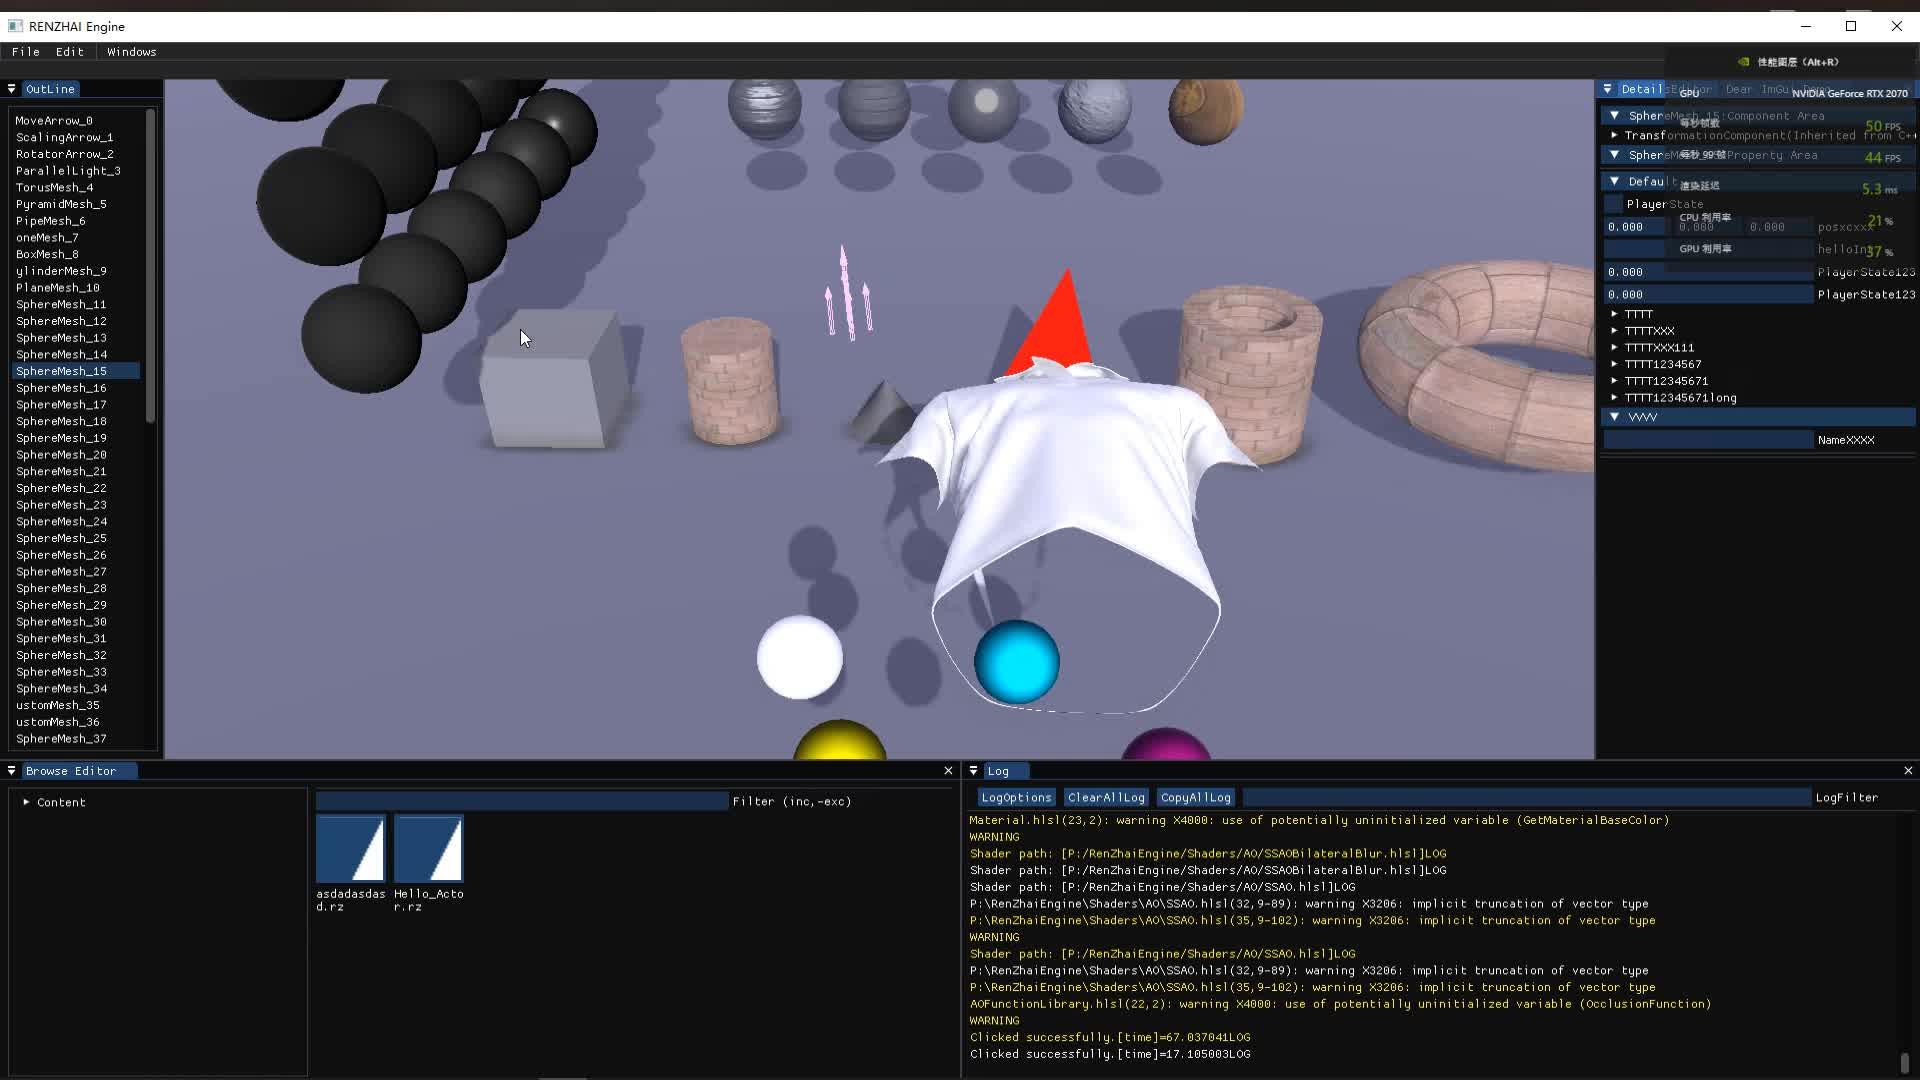Image resolution: width=1920 pixels, height=1080 pixels.
Task: Open the asdadasdasd.rz asset thumbnail
Action: point(351,849)
